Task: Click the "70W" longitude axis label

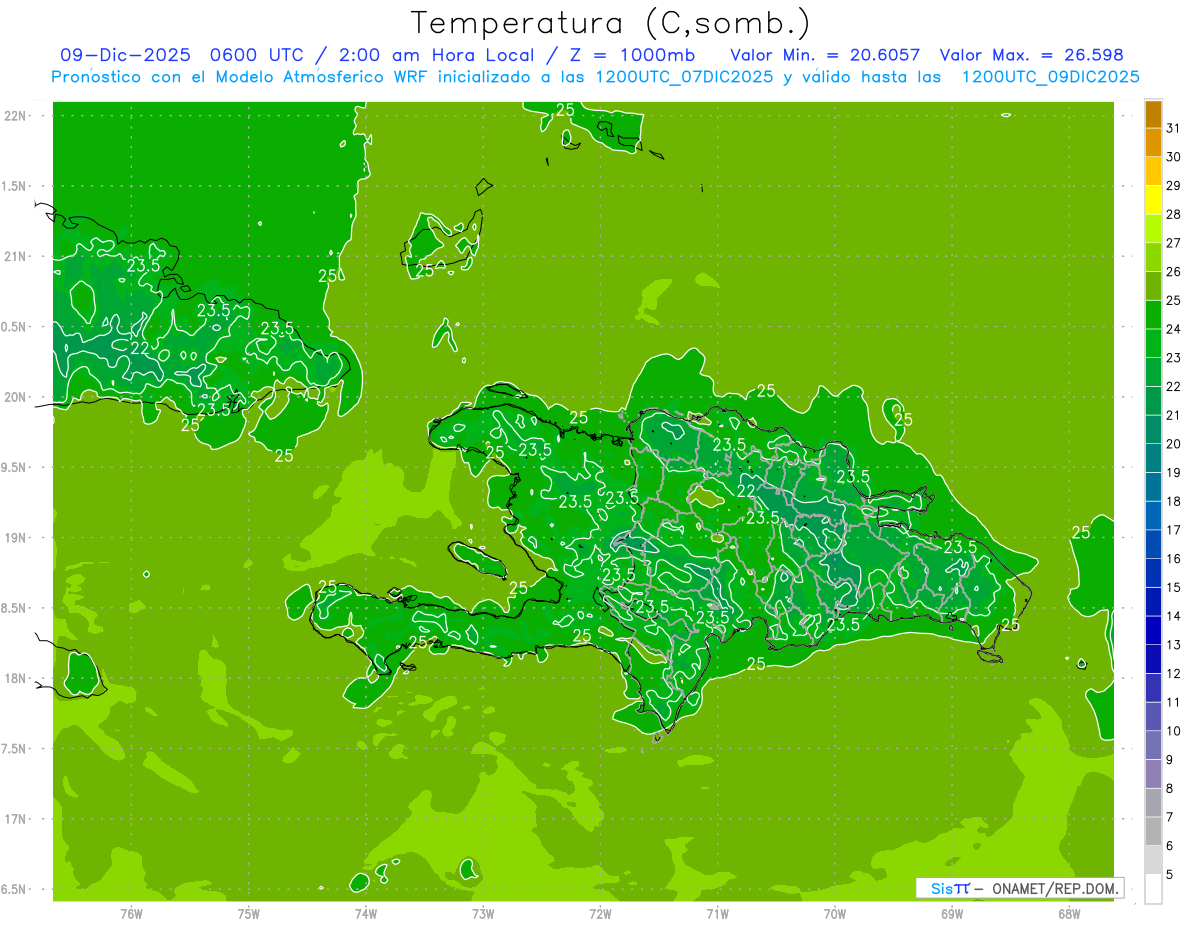Action: (834, 913)
